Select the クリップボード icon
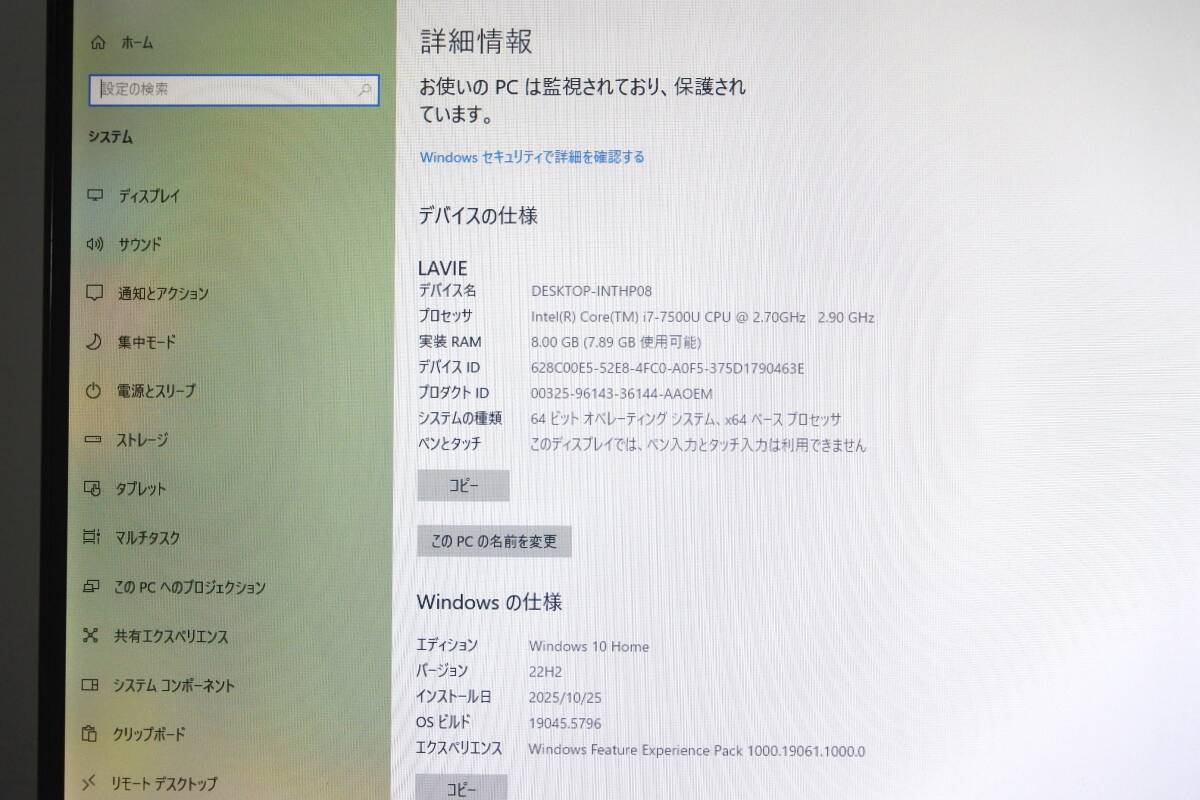Viewport: 1200px width, 800px height. [90, 735]
